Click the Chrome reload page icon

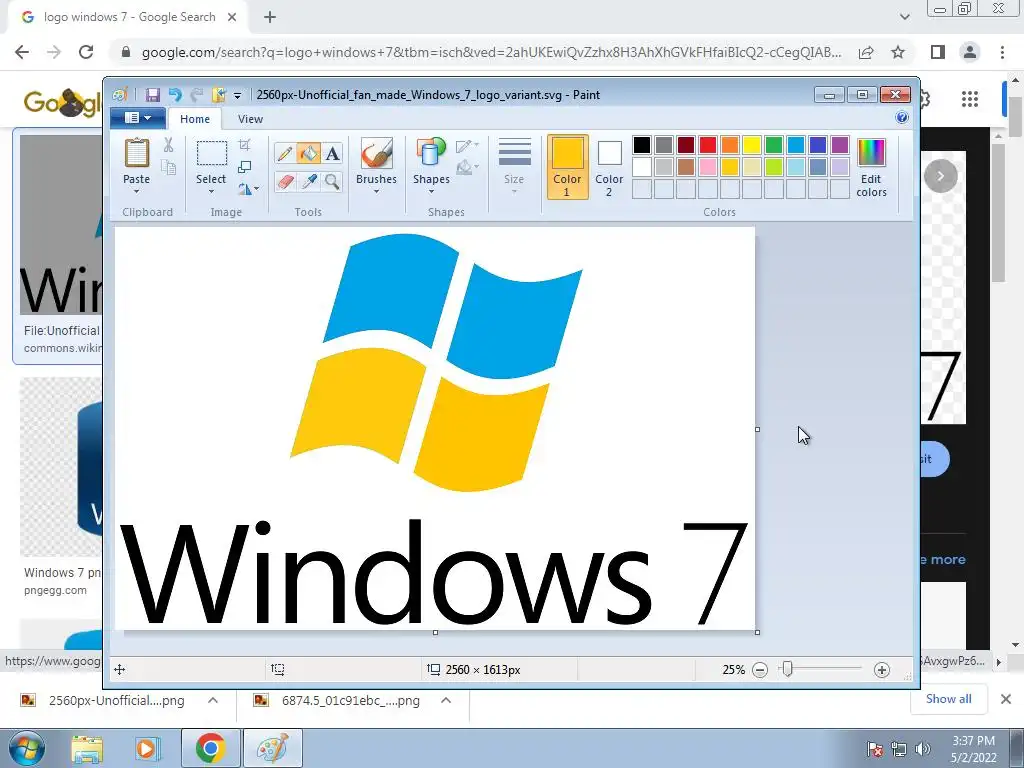(x=86, y=52)
